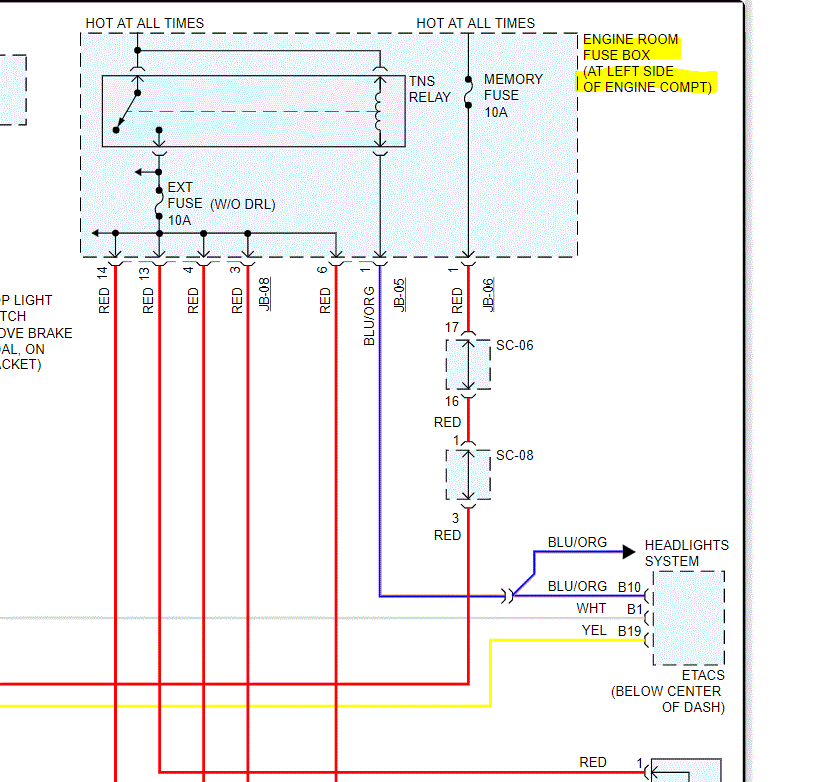This screenshot has width=835, height=782.
Task: Click the pin 3 RED wire label by JB-08
Action: (237, 300)
